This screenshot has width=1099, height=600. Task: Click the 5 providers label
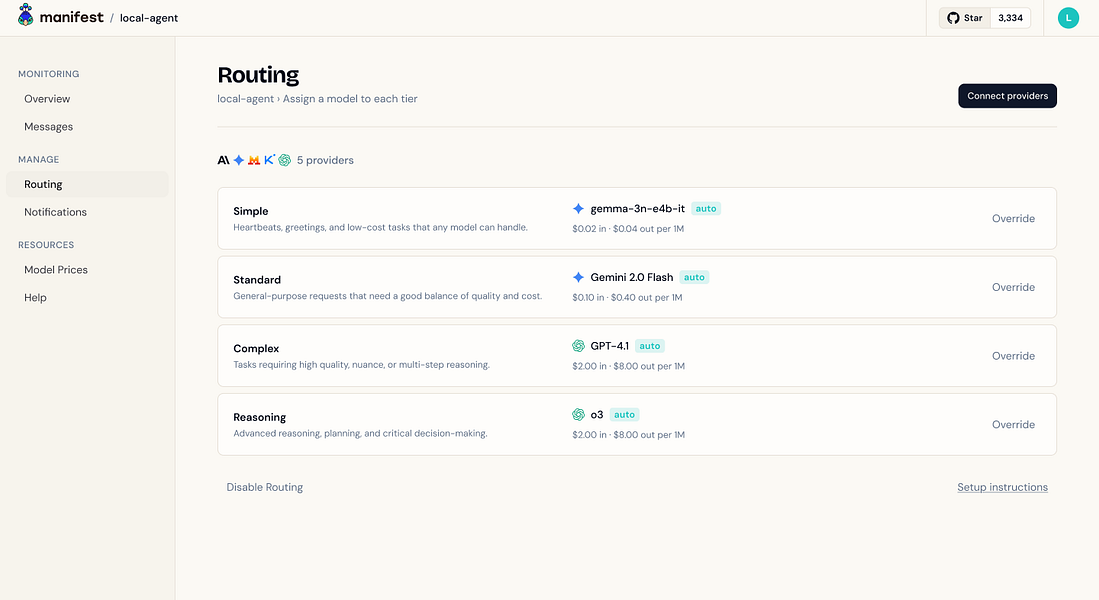(x=325, y=161)
